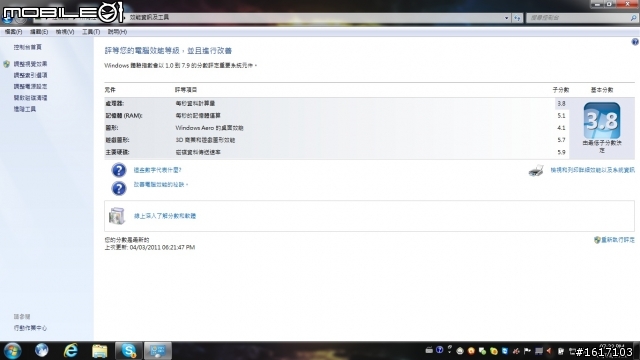Viewport: 640px width, 360px height.
Task: Open 調整電源設定 adjust power settings link
Action: click(30, 87)
